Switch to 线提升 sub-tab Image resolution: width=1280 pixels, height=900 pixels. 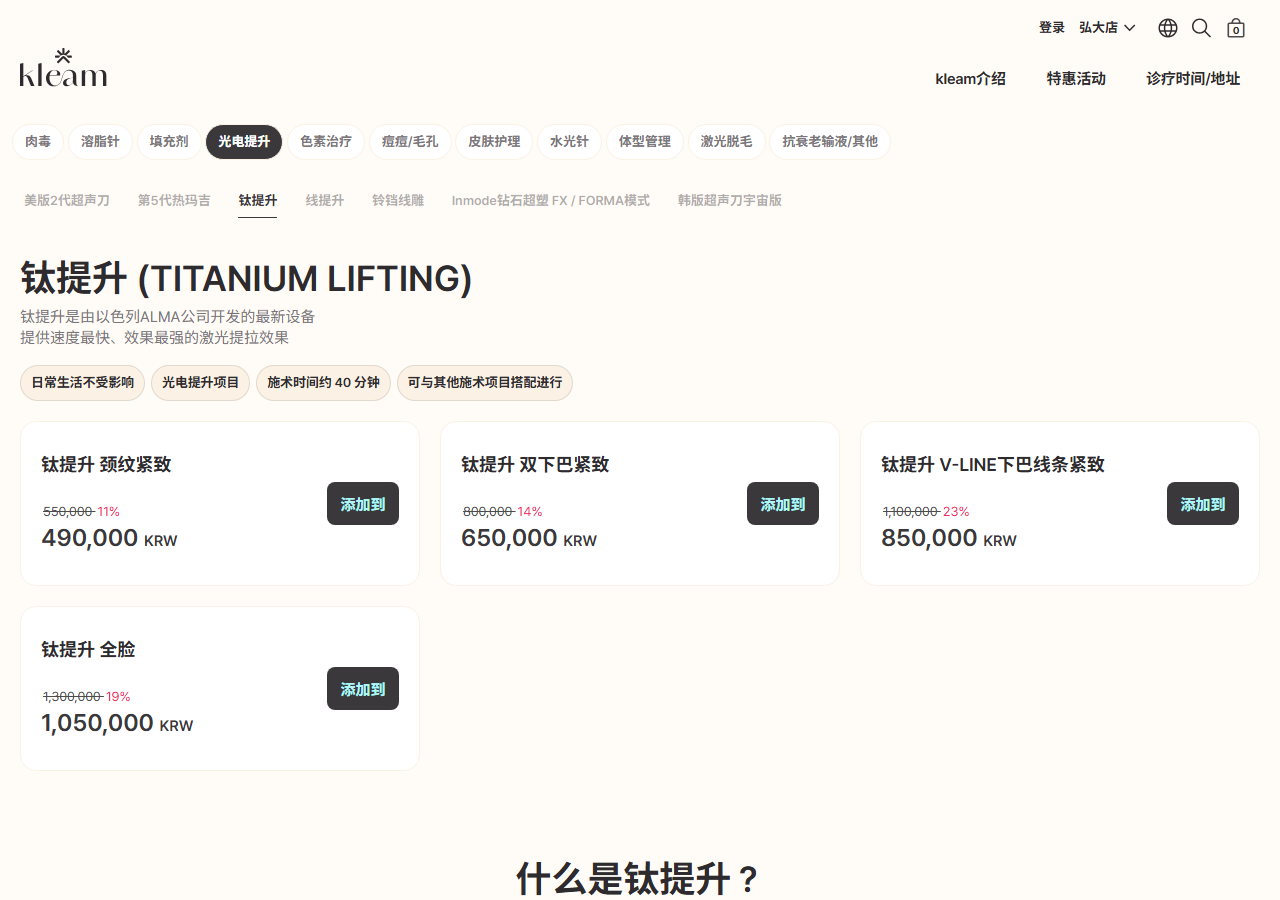[x=325, y=200]
